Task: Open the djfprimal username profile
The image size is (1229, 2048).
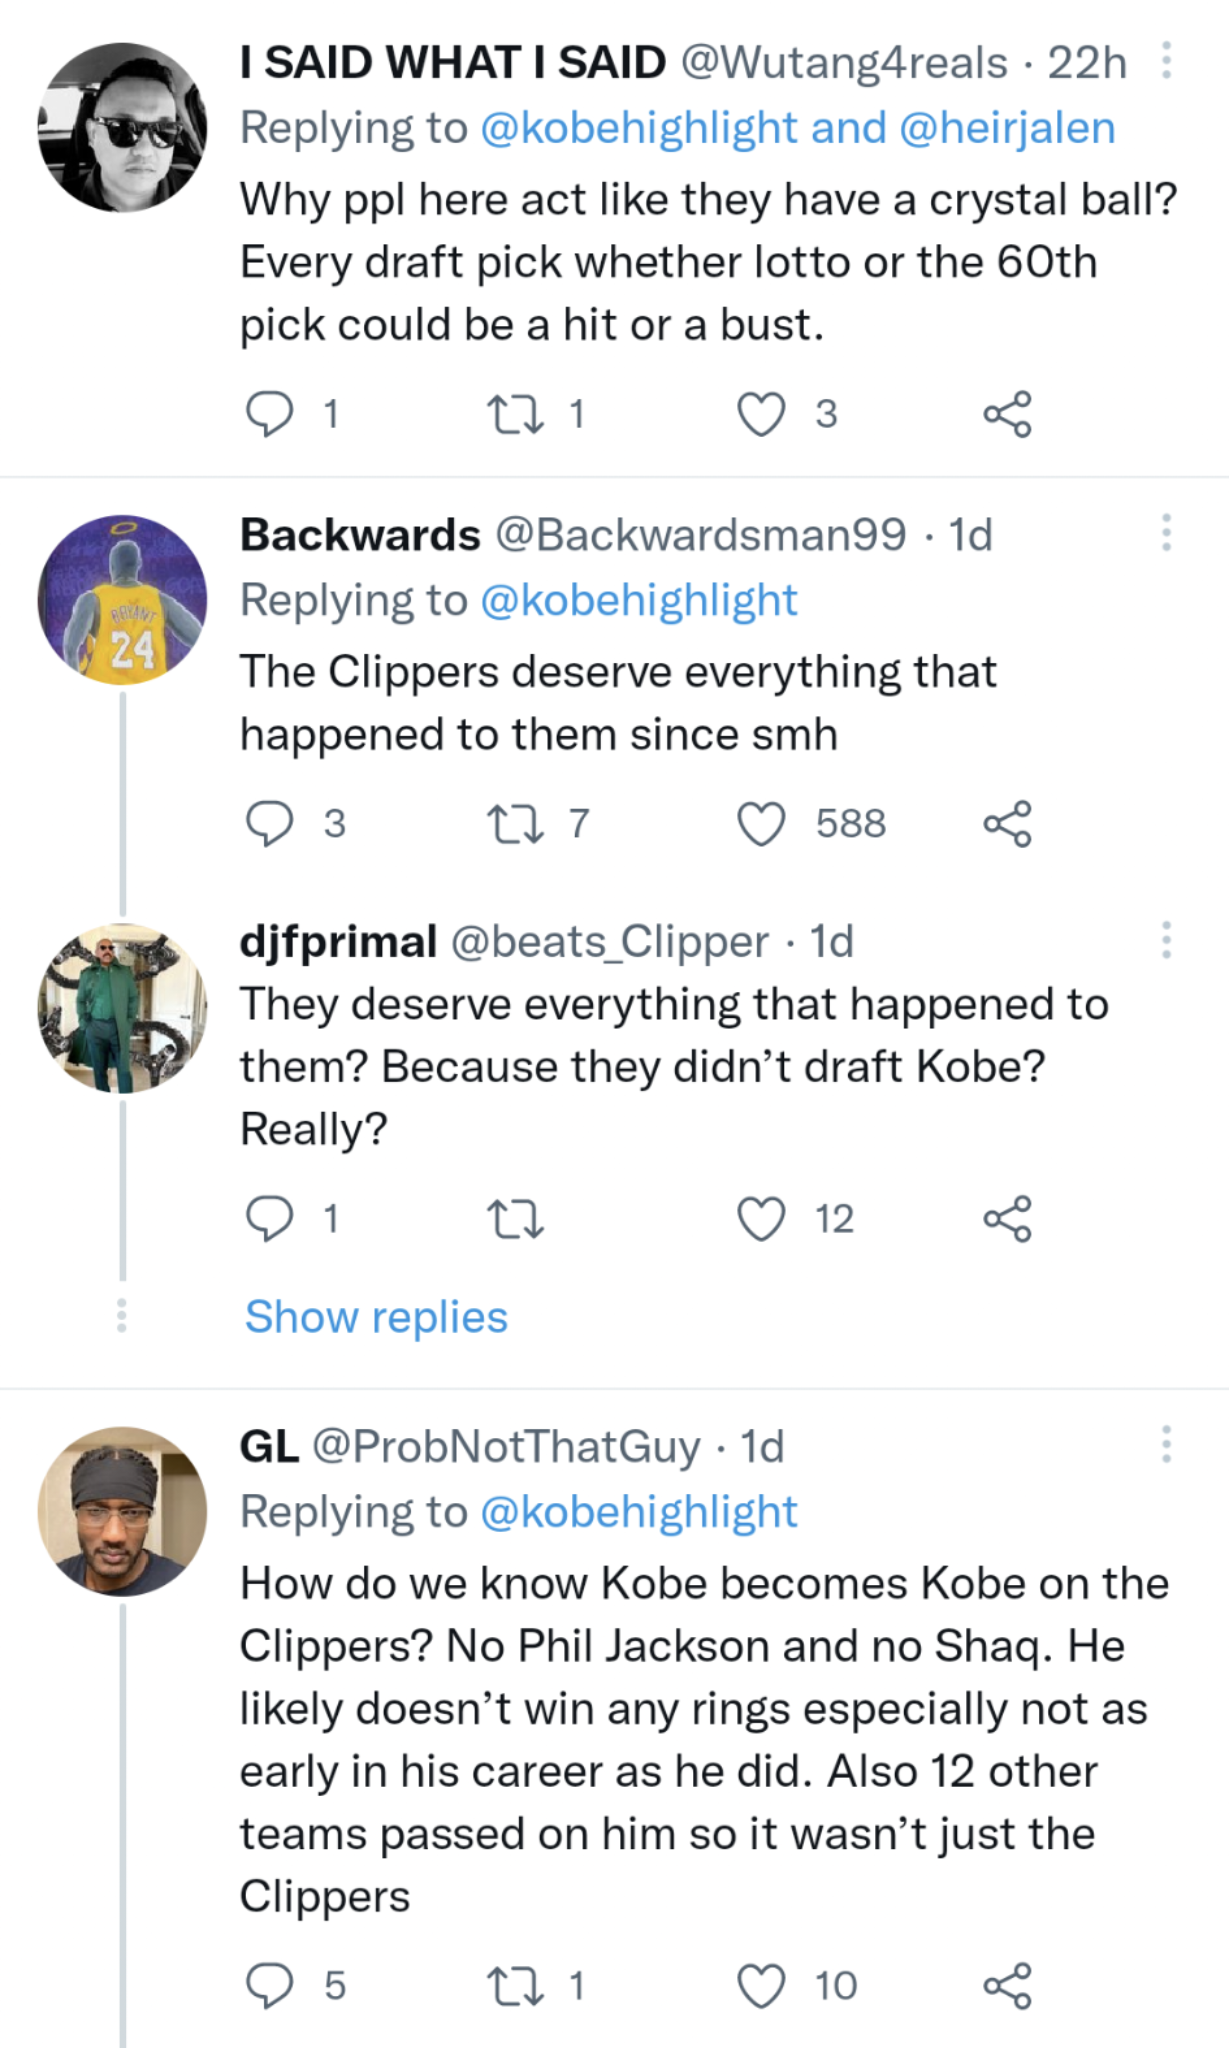Action: [x=338, y=941]
